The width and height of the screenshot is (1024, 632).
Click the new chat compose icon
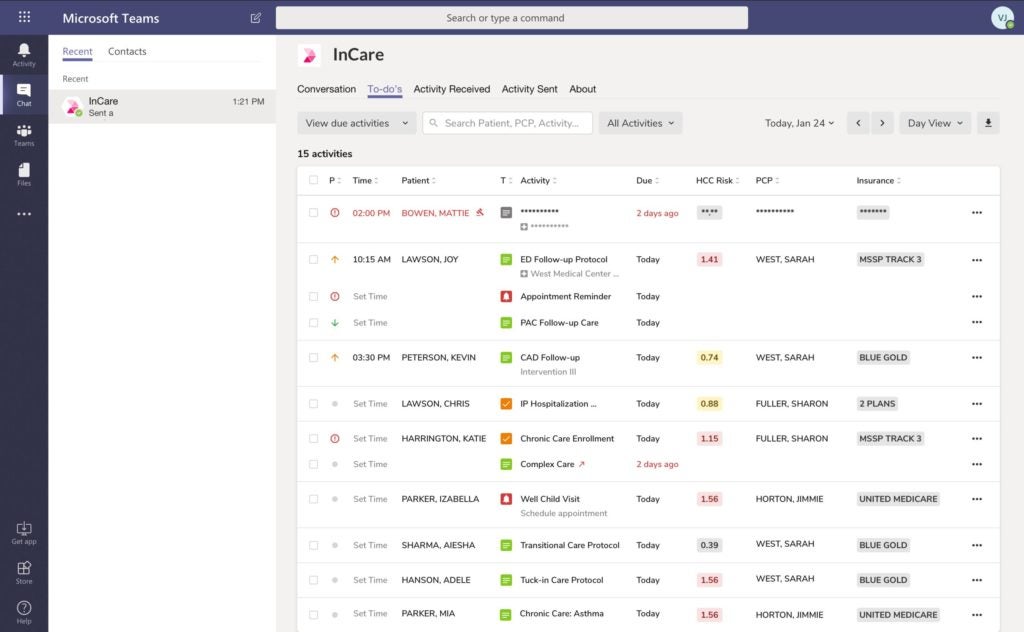[256, 18]
